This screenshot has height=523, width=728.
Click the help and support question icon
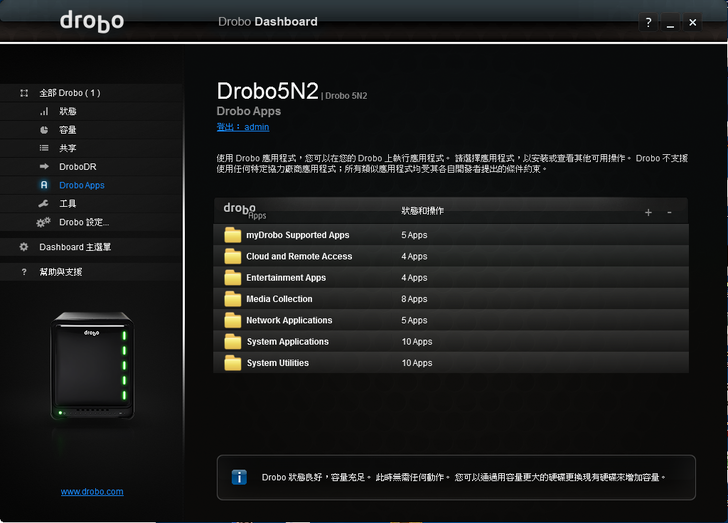click(x=24, y=272)
